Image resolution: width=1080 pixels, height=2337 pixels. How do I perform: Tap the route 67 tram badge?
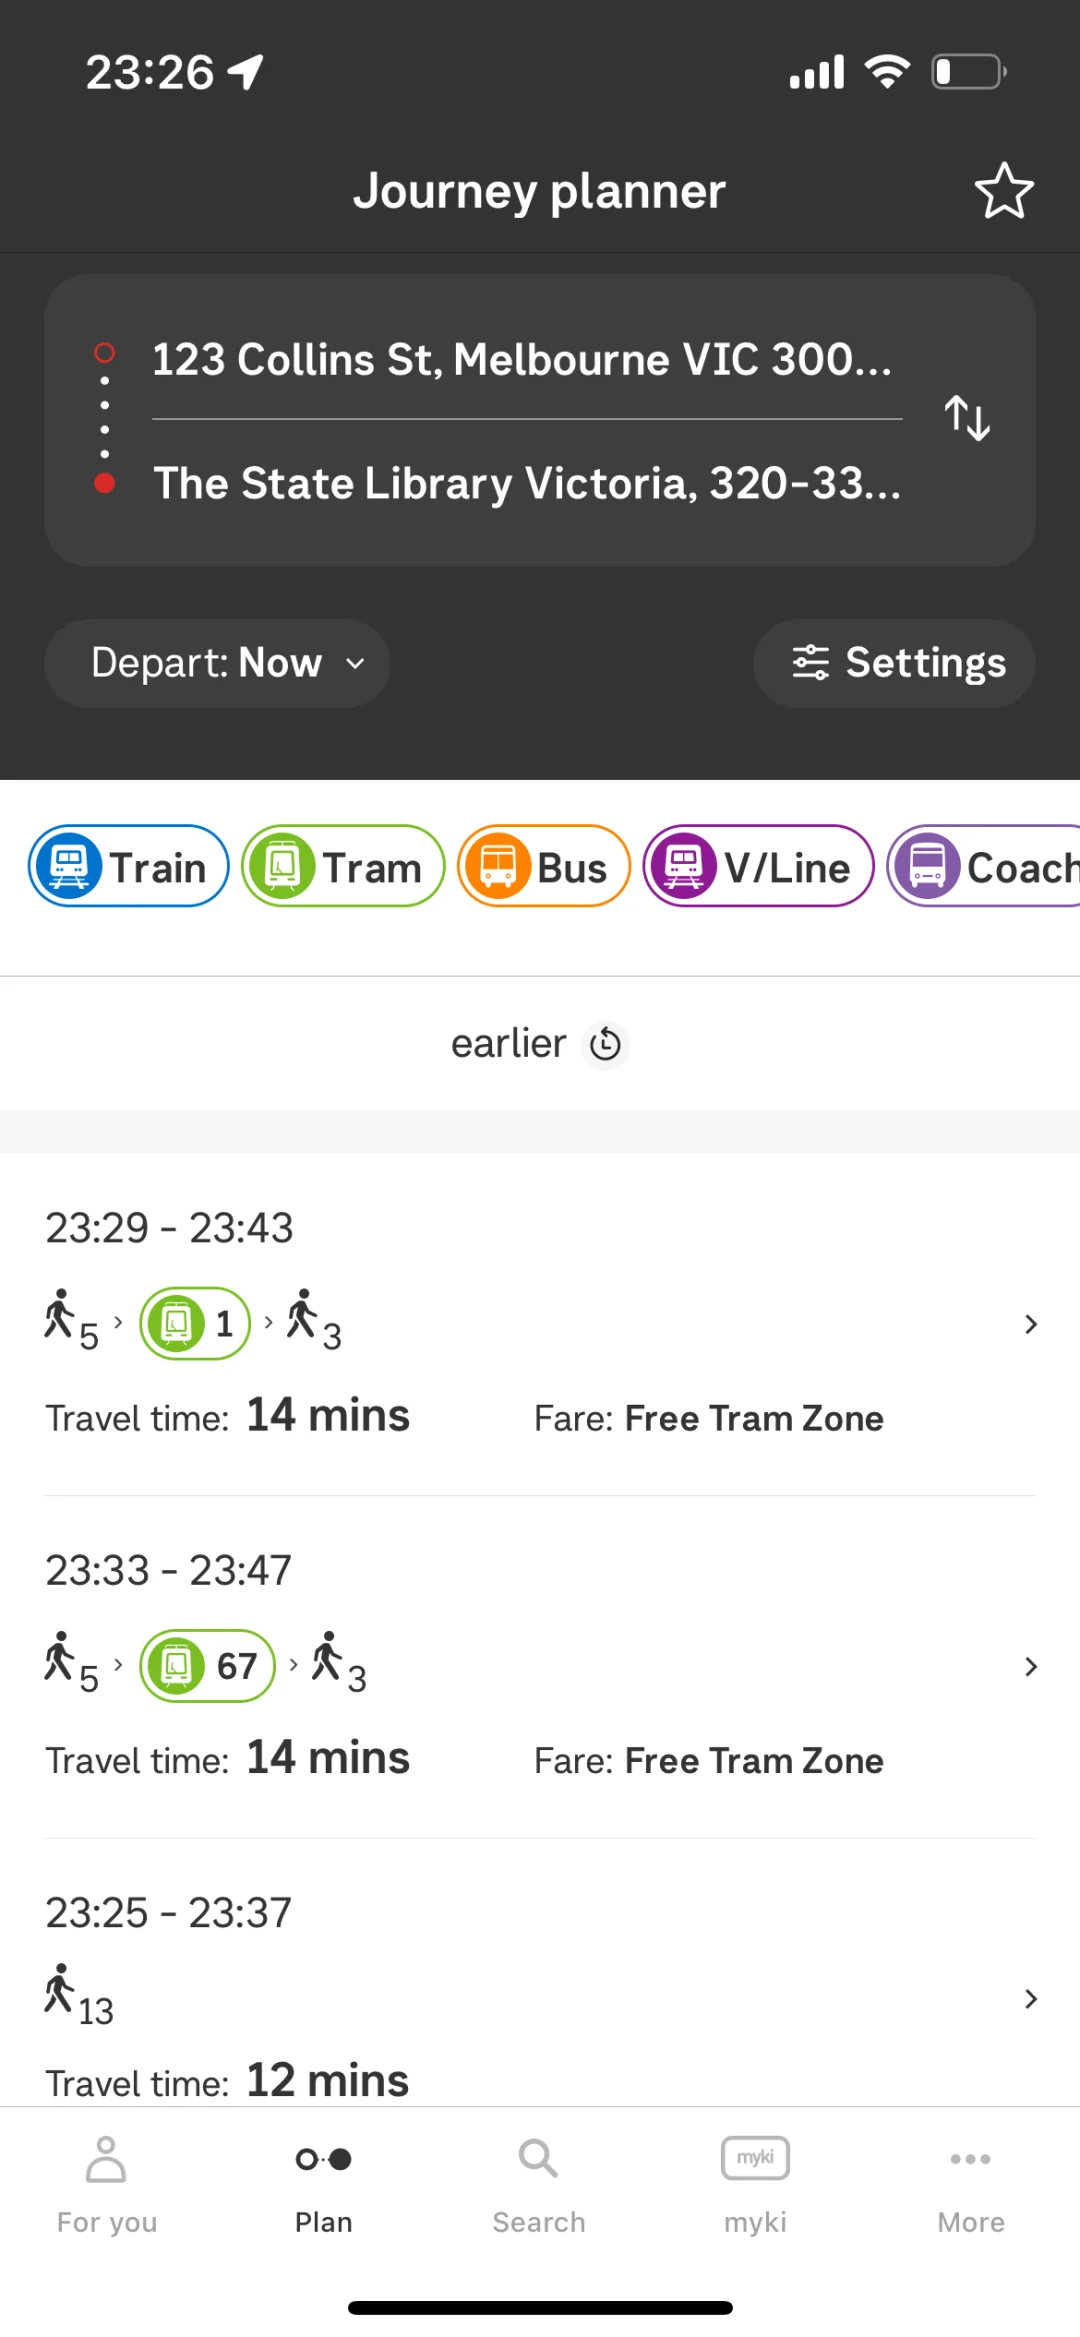207,1666
